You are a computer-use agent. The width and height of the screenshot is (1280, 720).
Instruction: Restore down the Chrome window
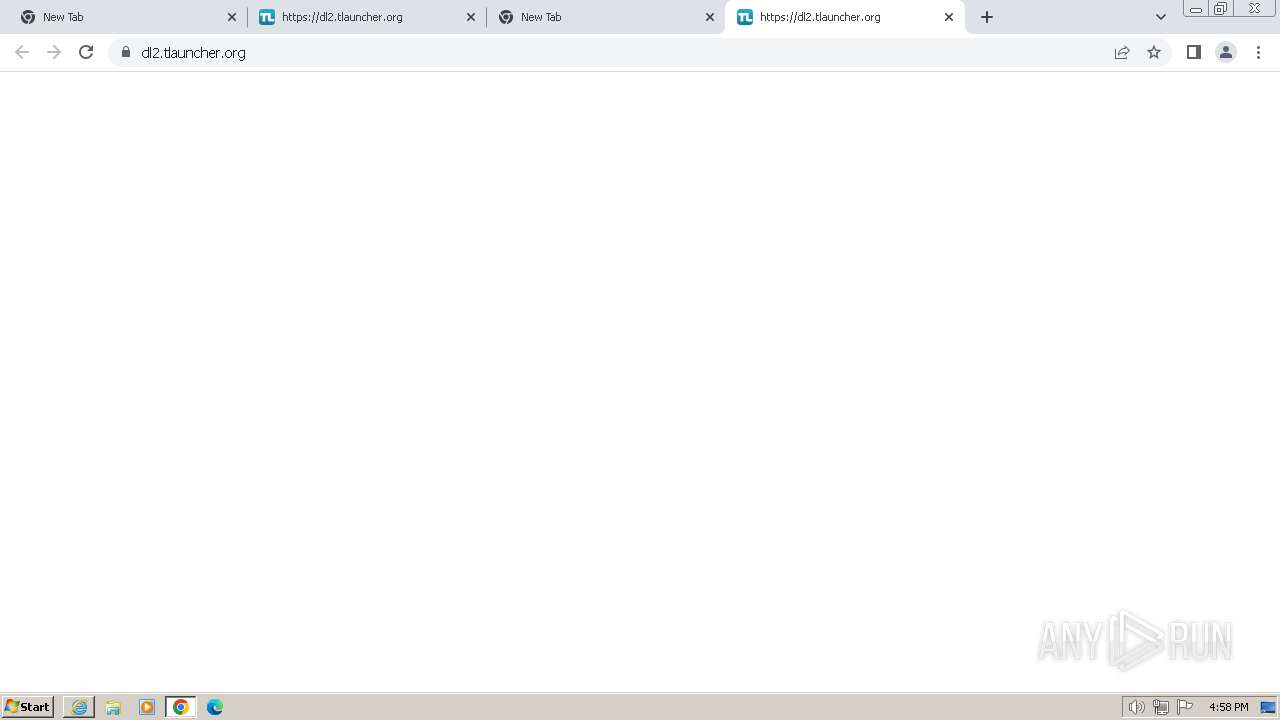1221,9
